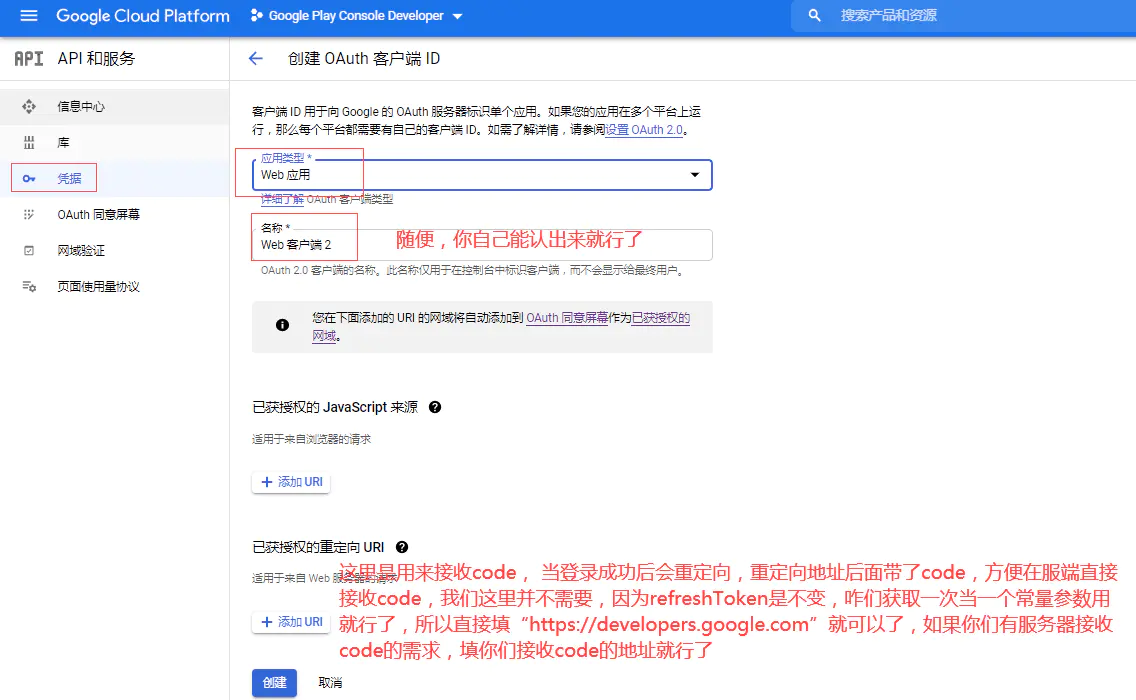1136x700 pixels.
Task: Open the OAuth 同意屏幕 link in the notice
Action: coord(567,317)
